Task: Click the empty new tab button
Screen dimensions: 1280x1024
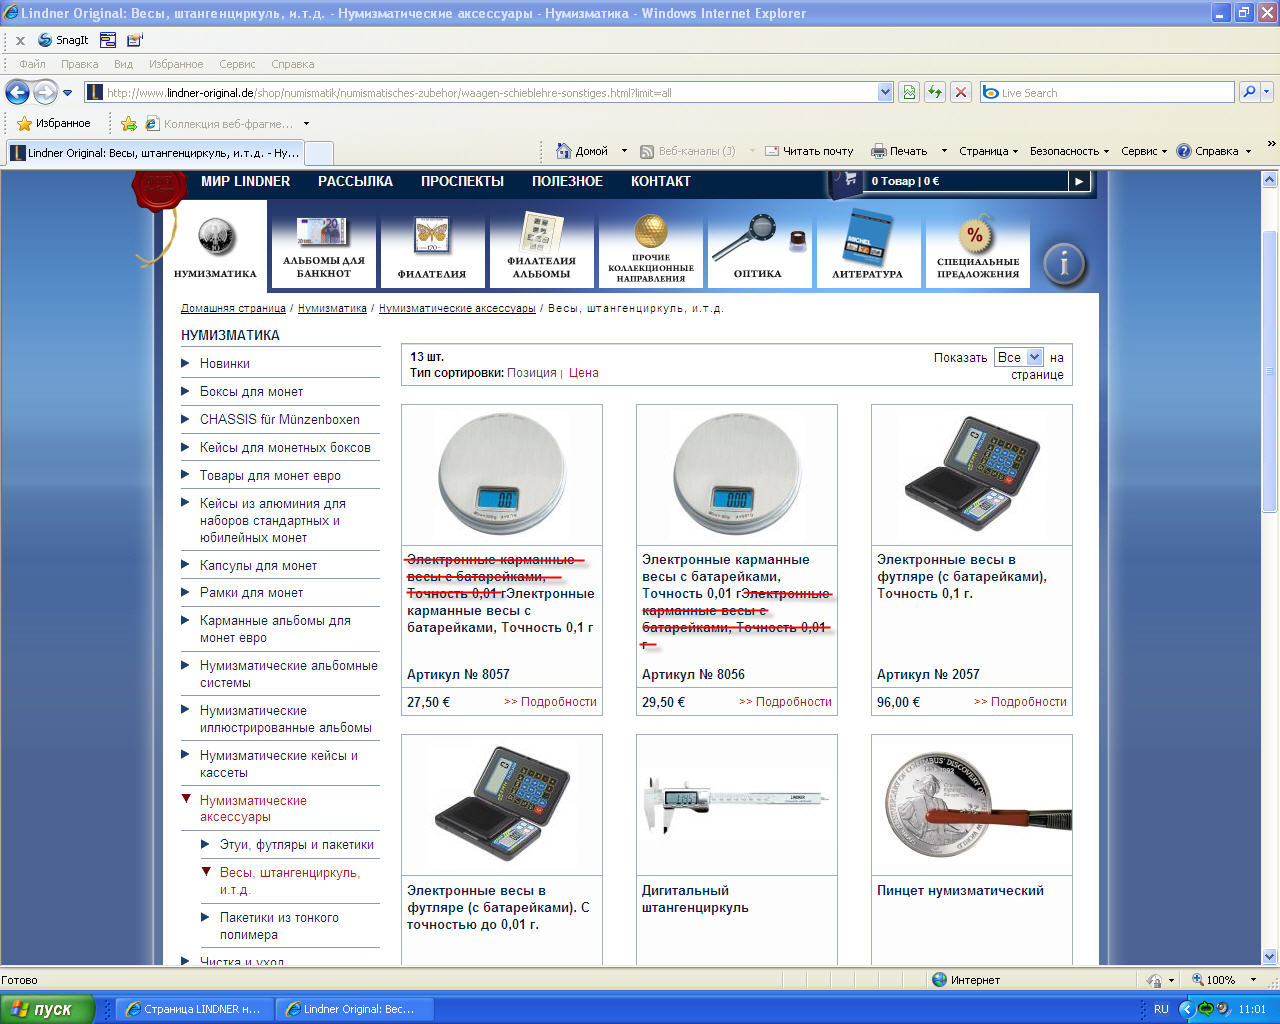Action: click(318, 153)
